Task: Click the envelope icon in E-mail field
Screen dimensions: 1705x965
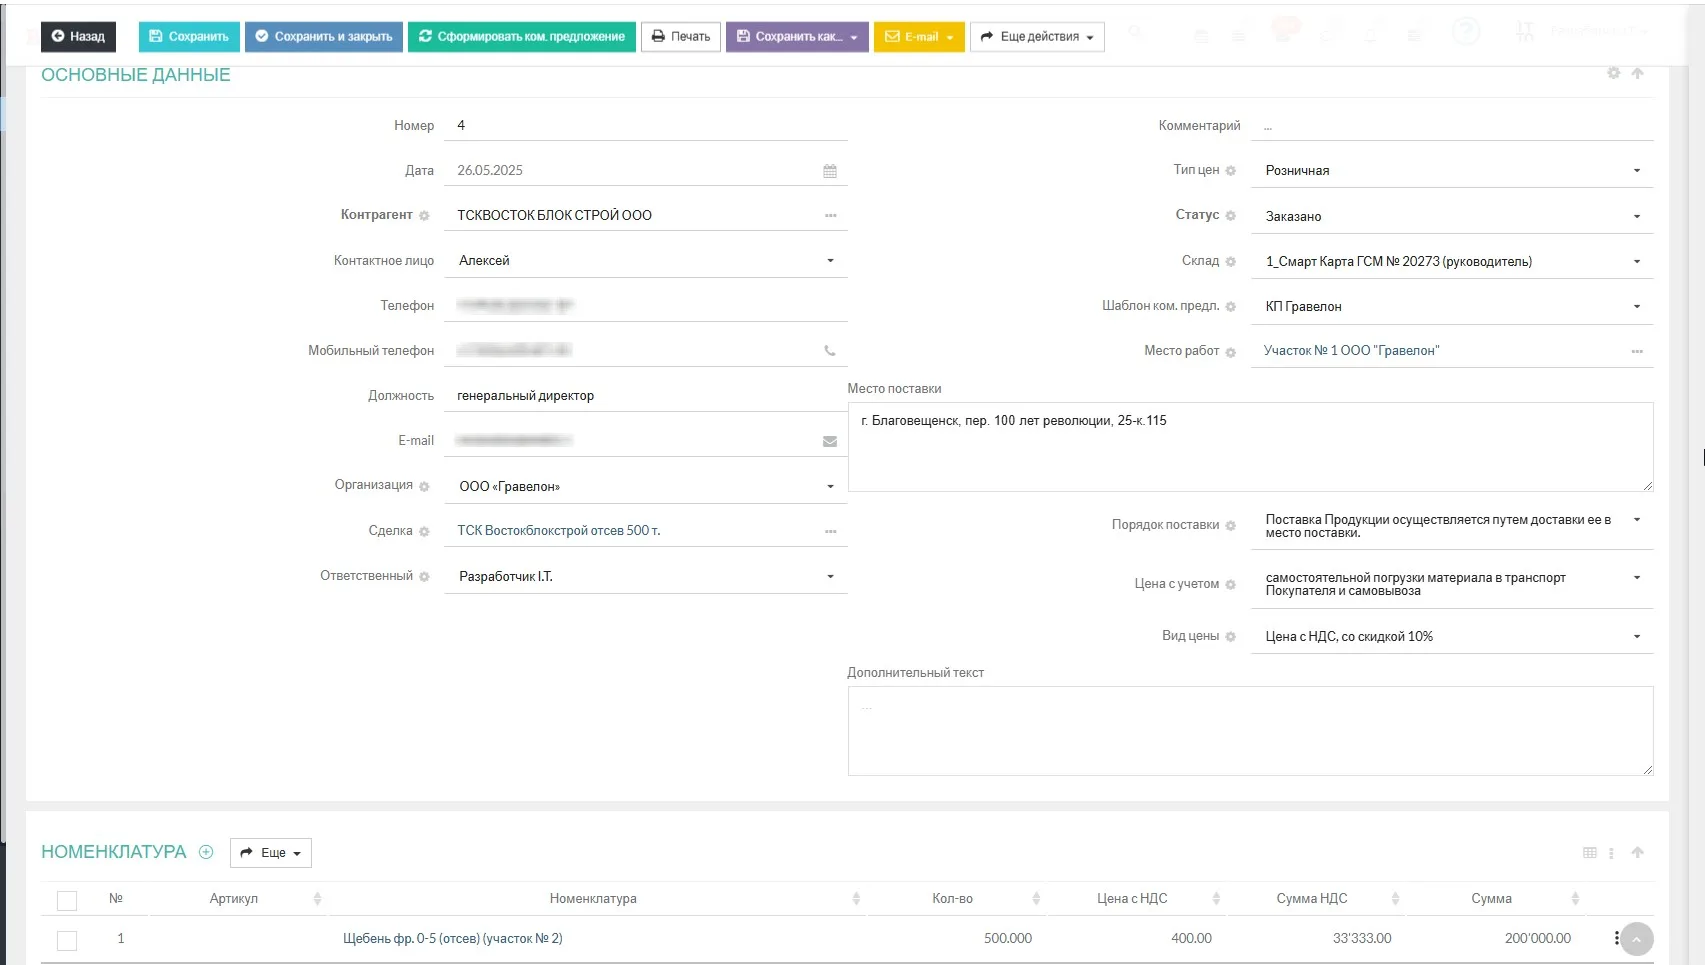Action: [x=829, y=441]
